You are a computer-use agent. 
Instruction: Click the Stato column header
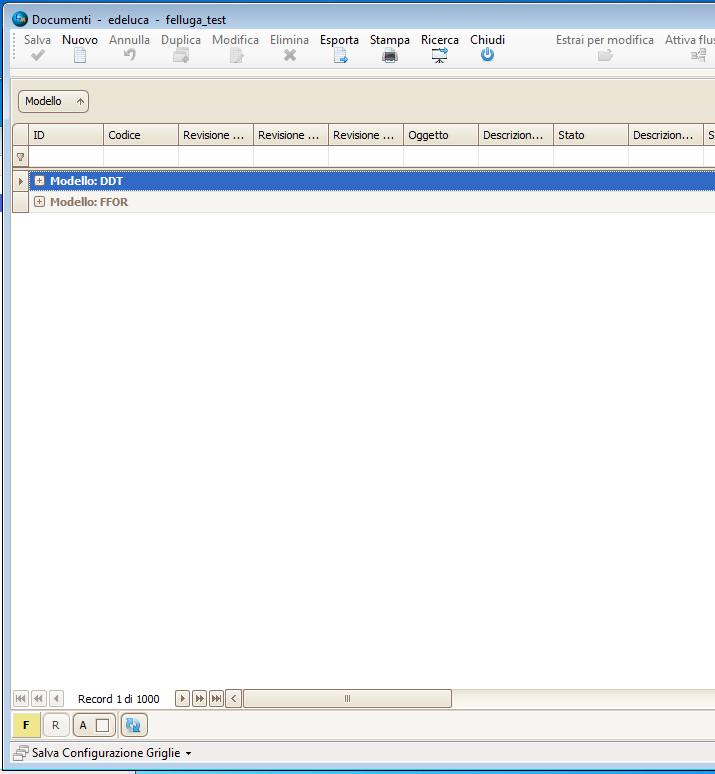tap(590, 135)
